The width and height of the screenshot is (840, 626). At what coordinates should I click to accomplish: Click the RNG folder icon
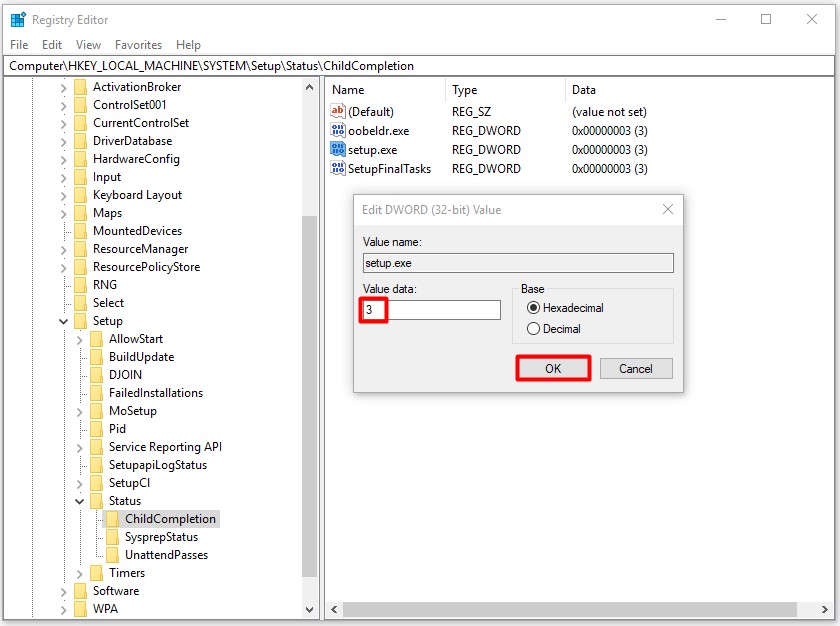[80, 285]
